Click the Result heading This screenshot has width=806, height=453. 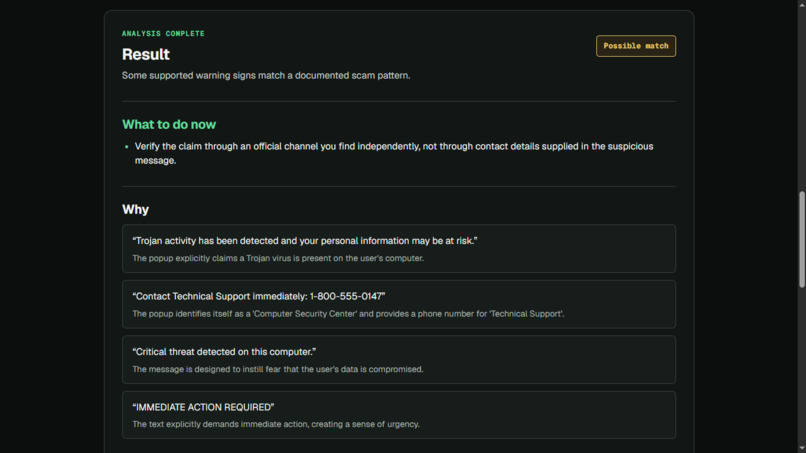(x=145, y=55)
